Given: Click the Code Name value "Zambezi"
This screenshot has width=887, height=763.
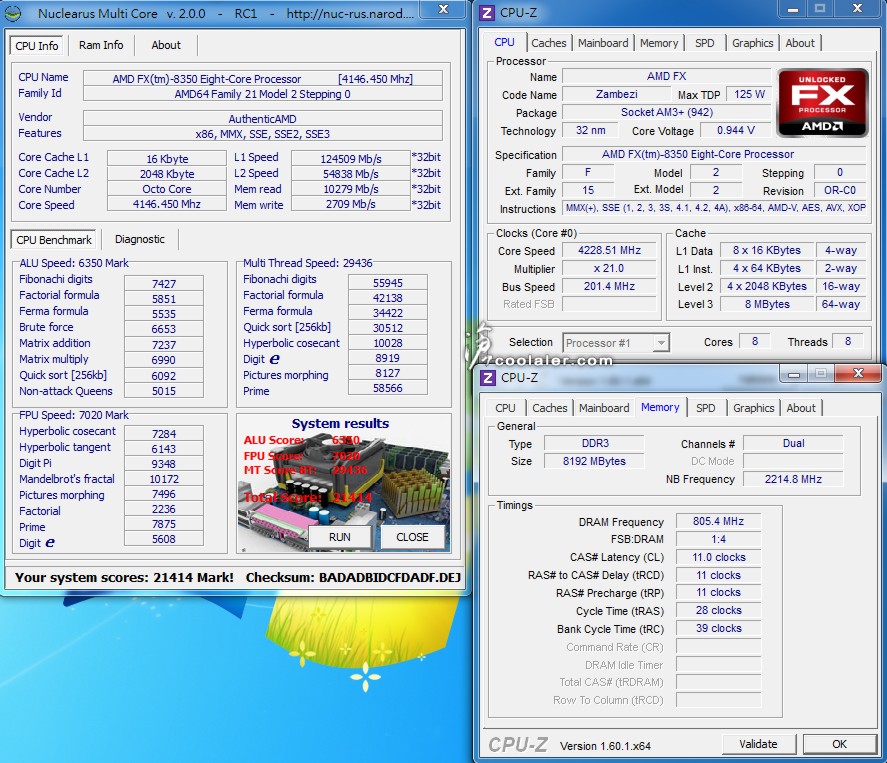Looking at the screenshot, I should pyautogui.click(x=617, y=94).
